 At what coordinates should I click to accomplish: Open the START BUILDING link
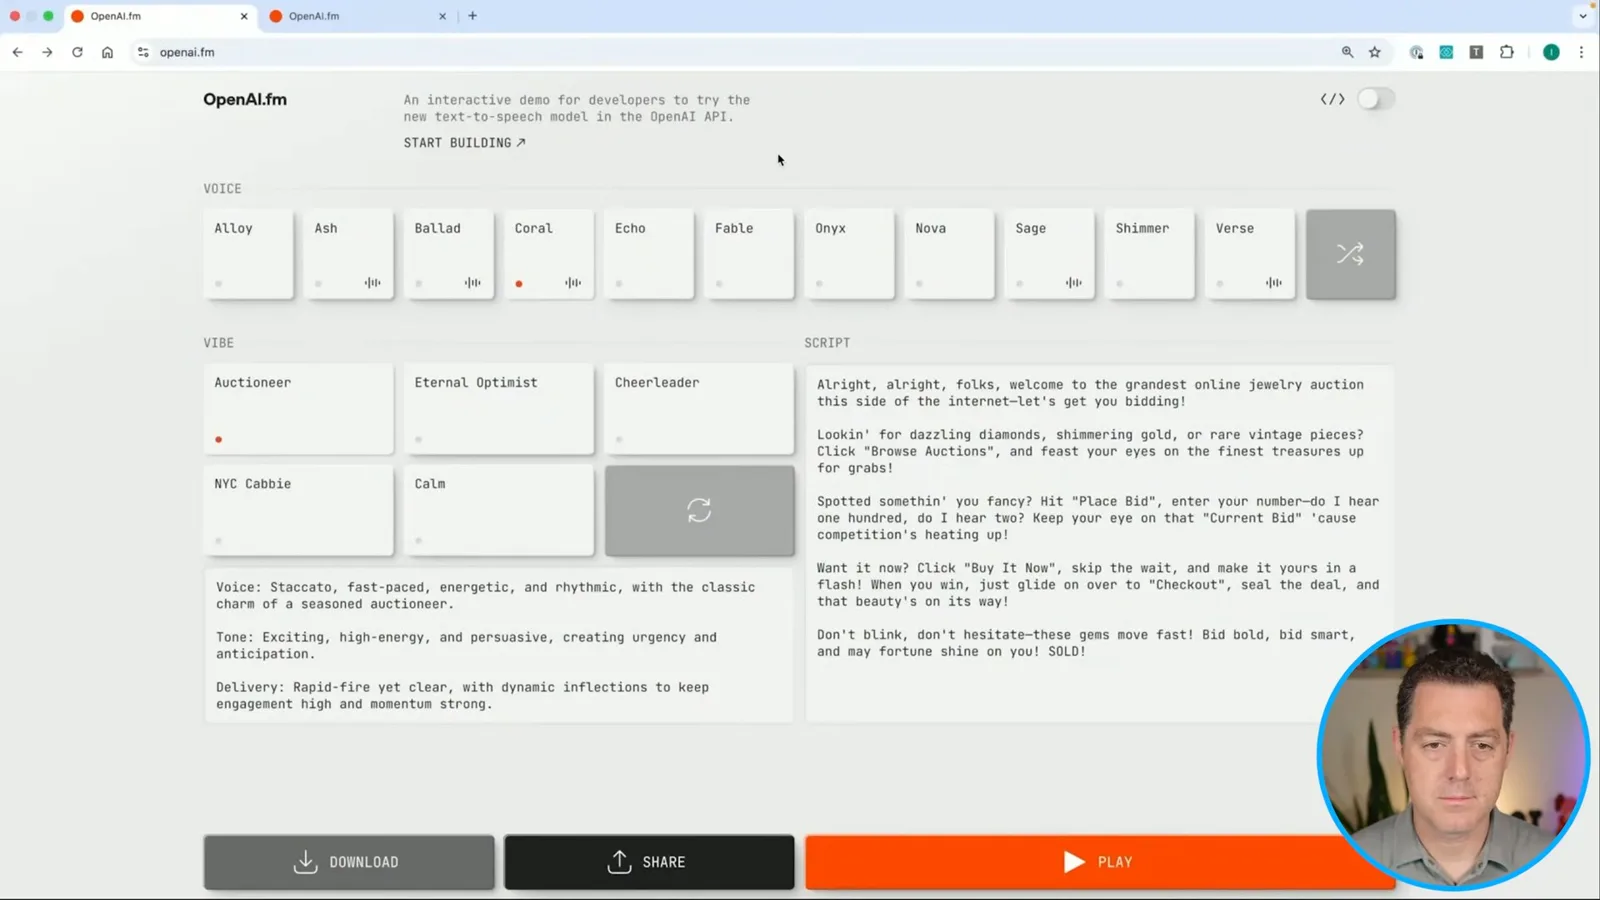[x=464, y=143]
